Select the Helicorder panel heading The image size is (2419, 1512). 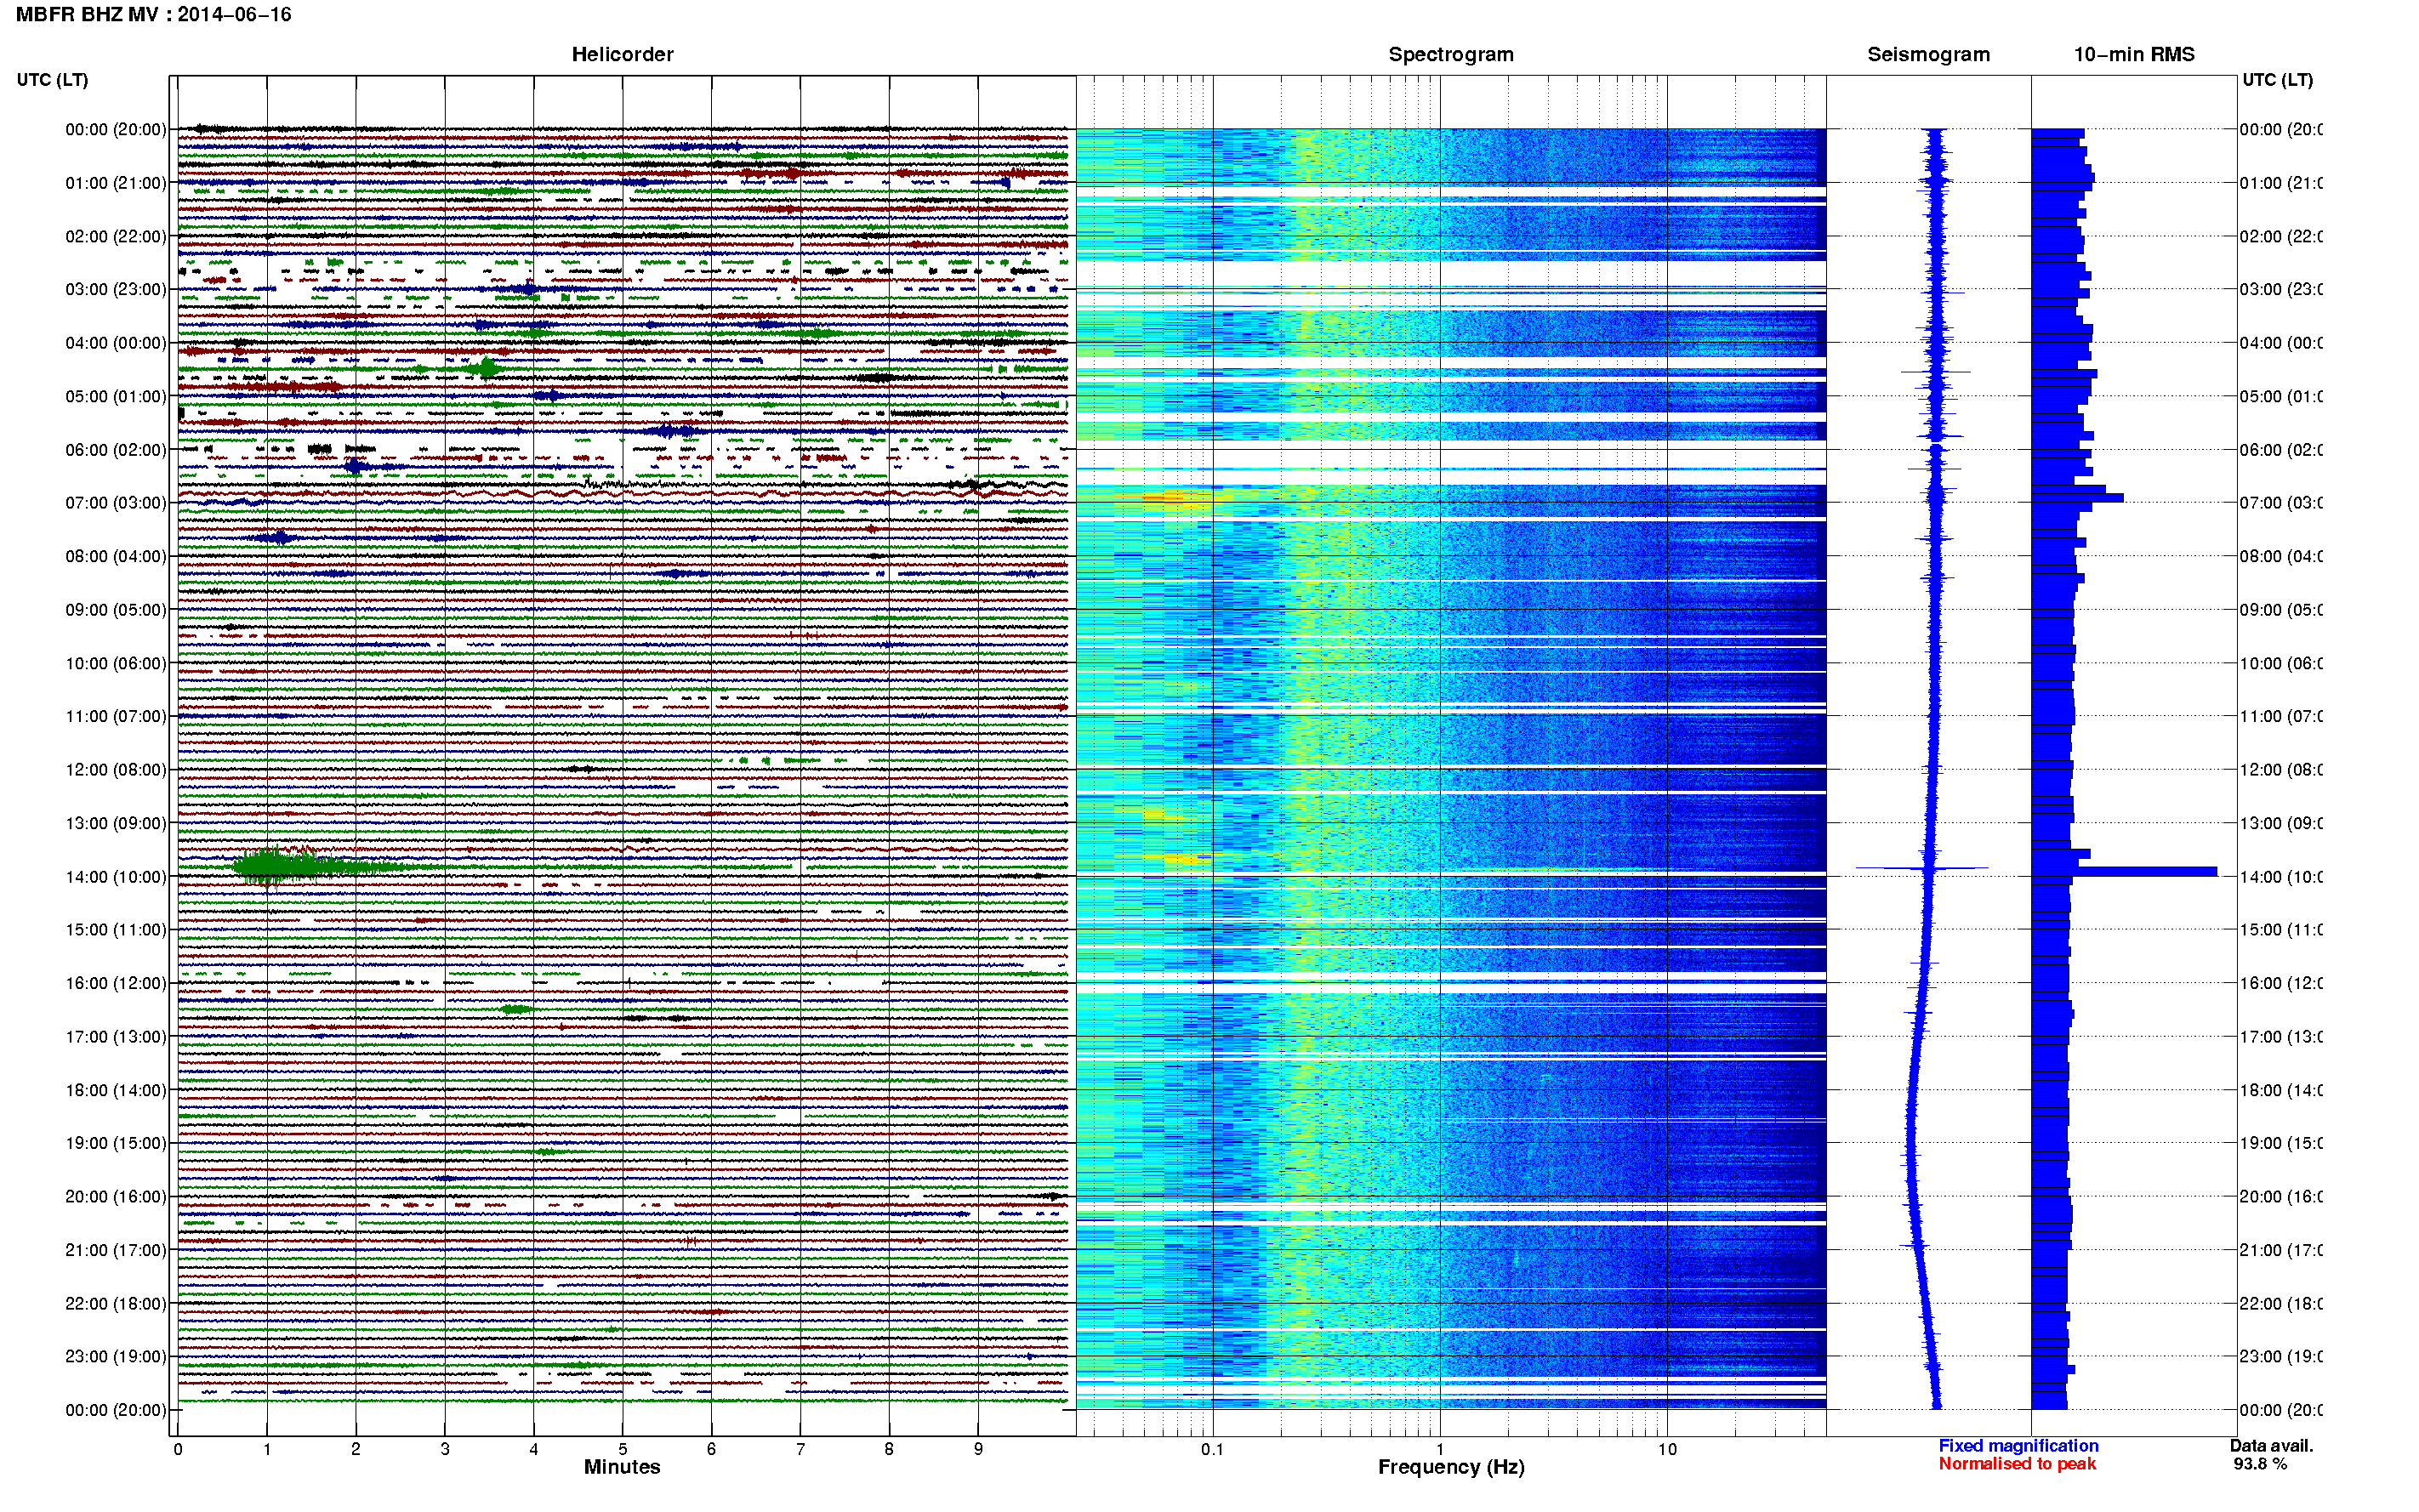pos(622,54)
